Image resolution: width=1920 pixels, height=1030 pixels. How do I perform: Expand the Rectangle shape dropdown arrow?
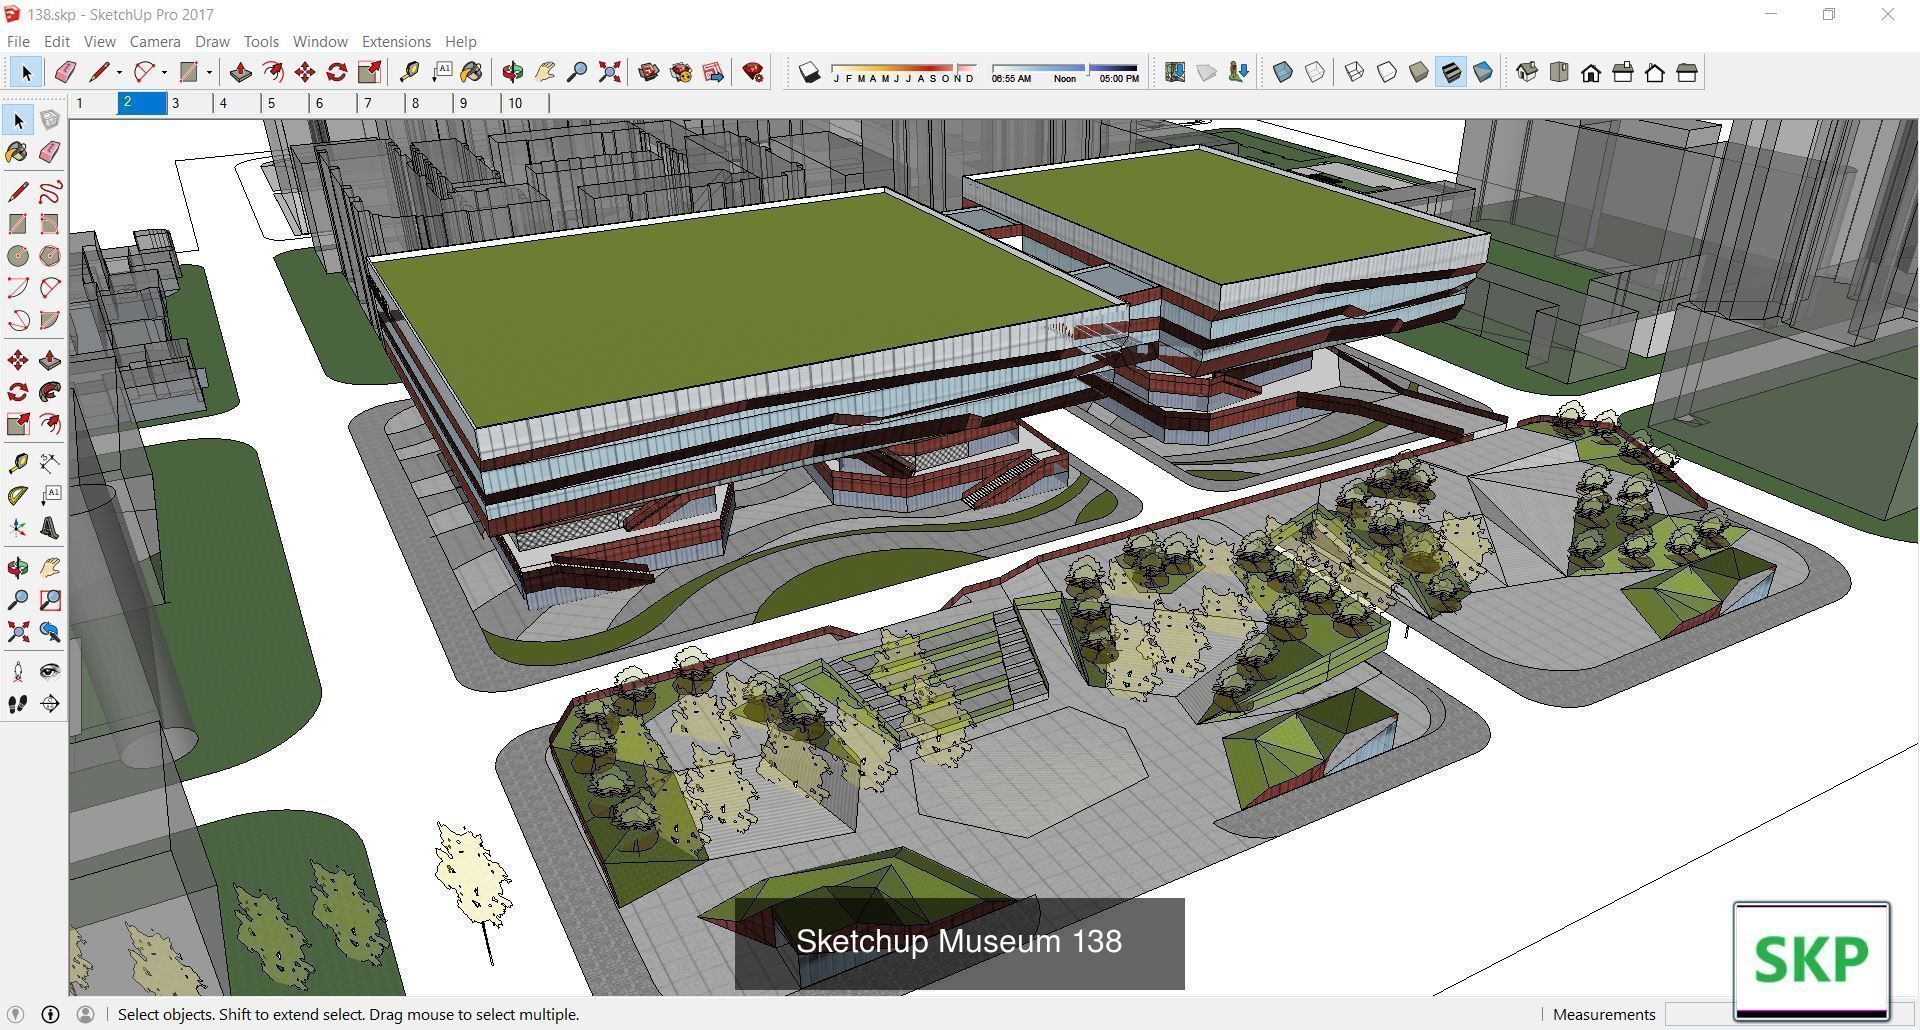pyautogui.click(x=209, y=72)
